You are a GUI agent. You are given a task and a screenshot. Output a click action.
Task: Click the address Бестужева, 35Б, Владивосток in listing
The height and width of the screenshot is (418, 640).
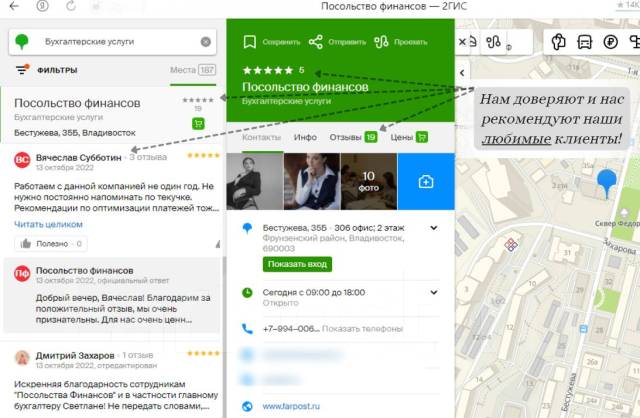click(x=75, y=133)
